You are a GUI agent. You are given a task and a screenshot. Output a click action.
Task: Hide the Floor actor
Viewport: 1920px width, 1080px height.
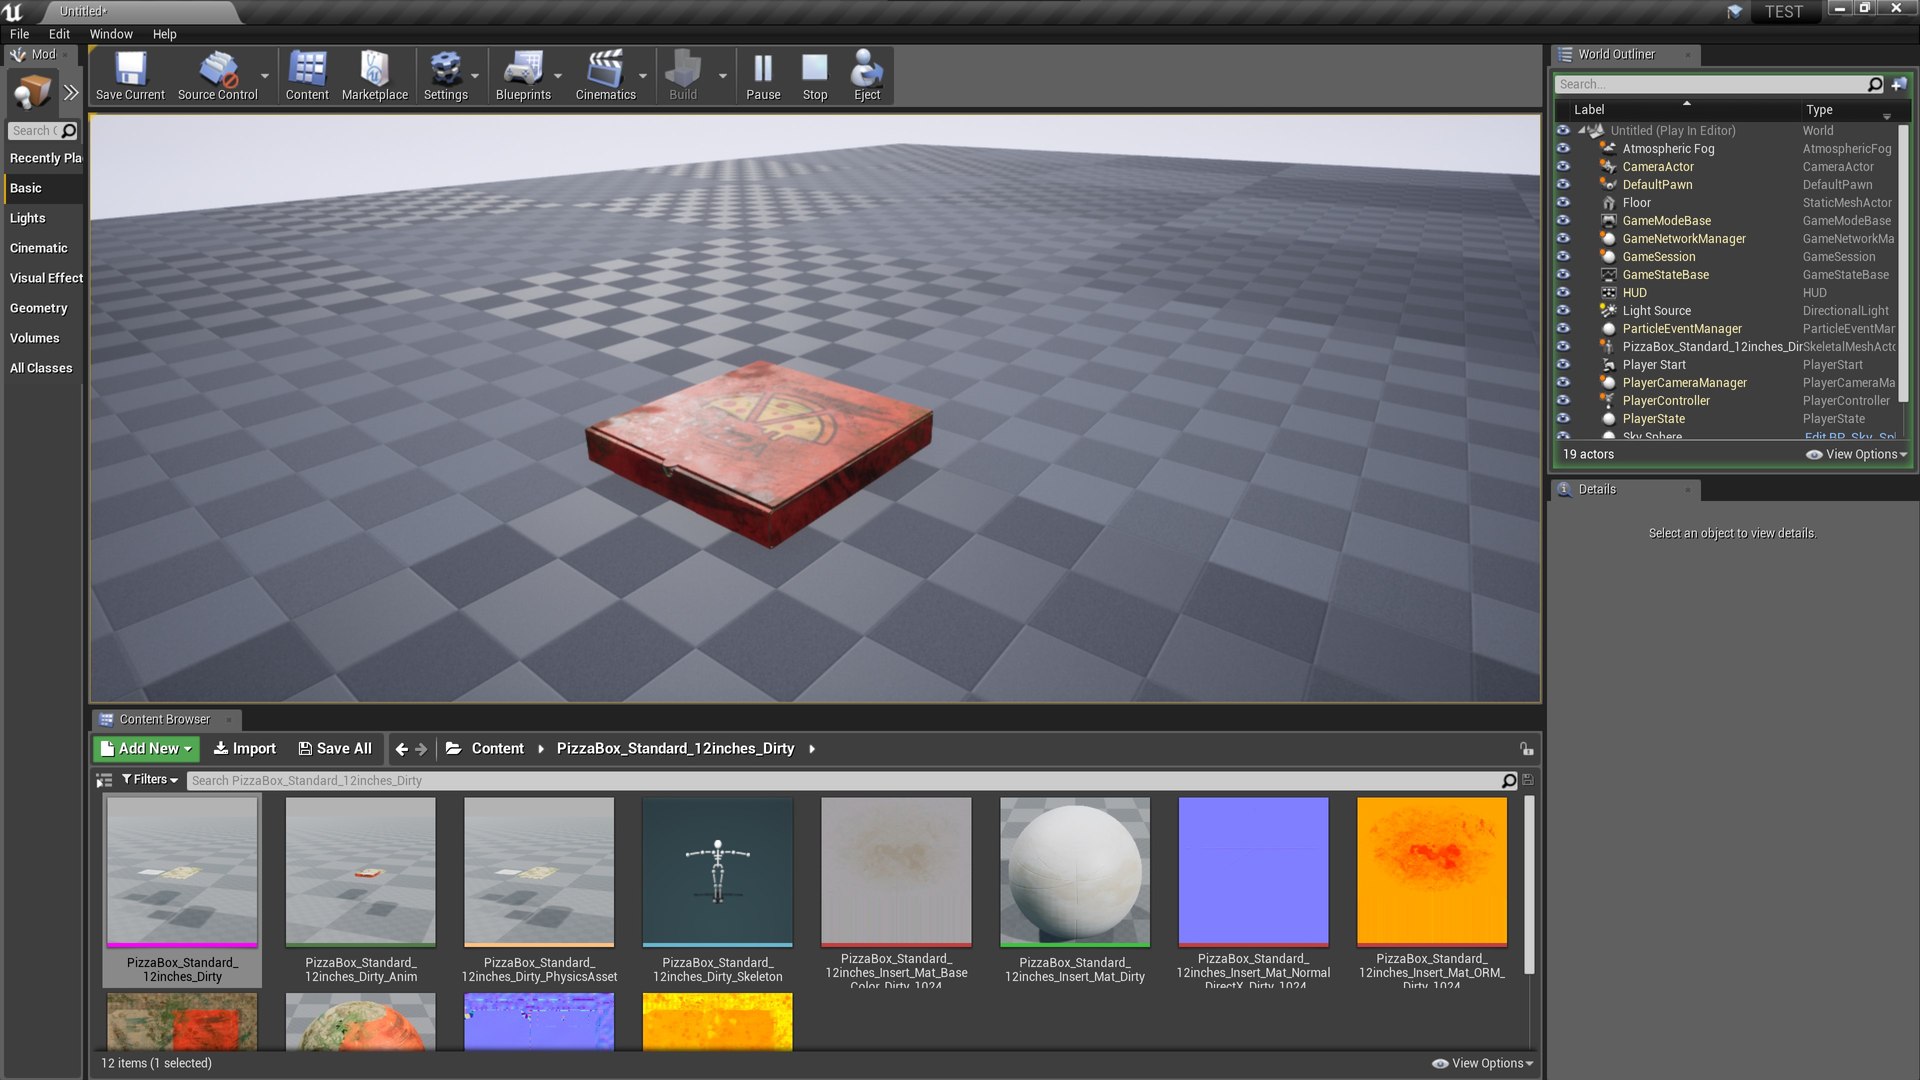pos(1563,202)
